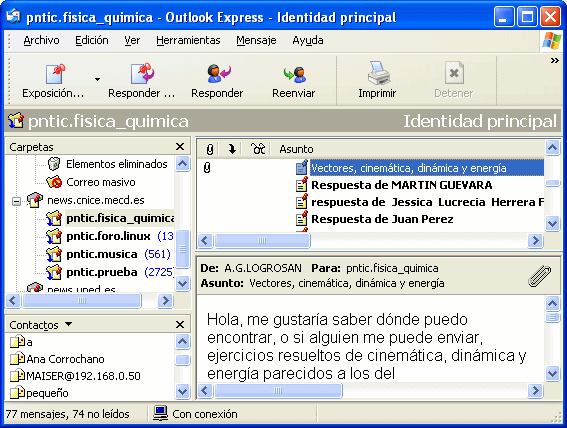The height and width of the screenshot is (428, 567).
Task: Click the Responder al grupo toolbar icon
Action: 142,74
